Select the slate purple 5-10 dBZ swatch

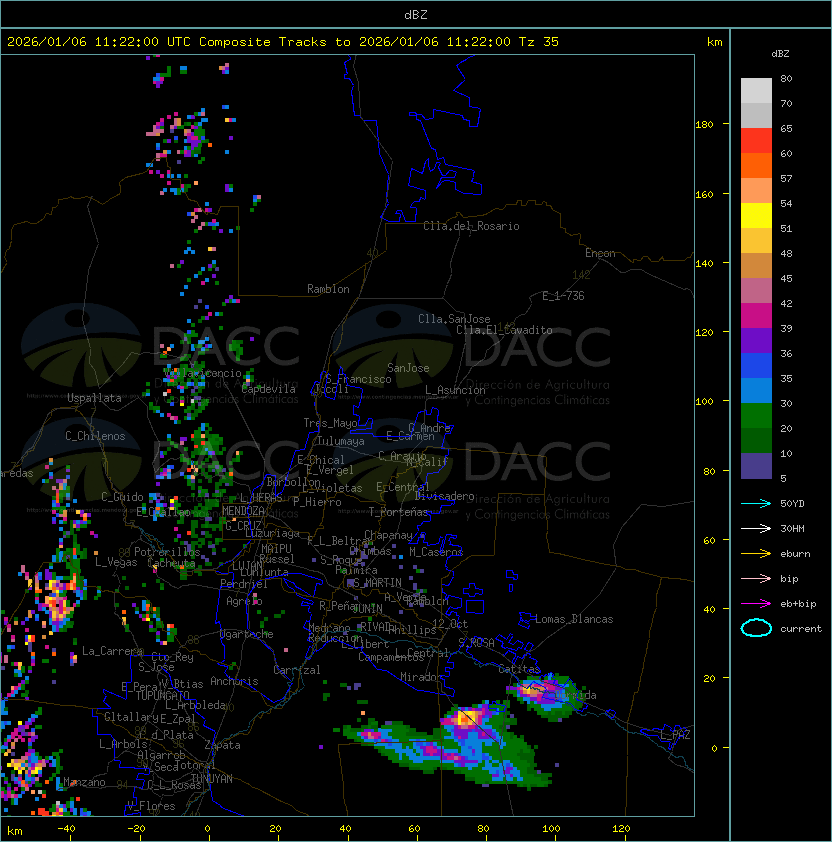(756, 466)
